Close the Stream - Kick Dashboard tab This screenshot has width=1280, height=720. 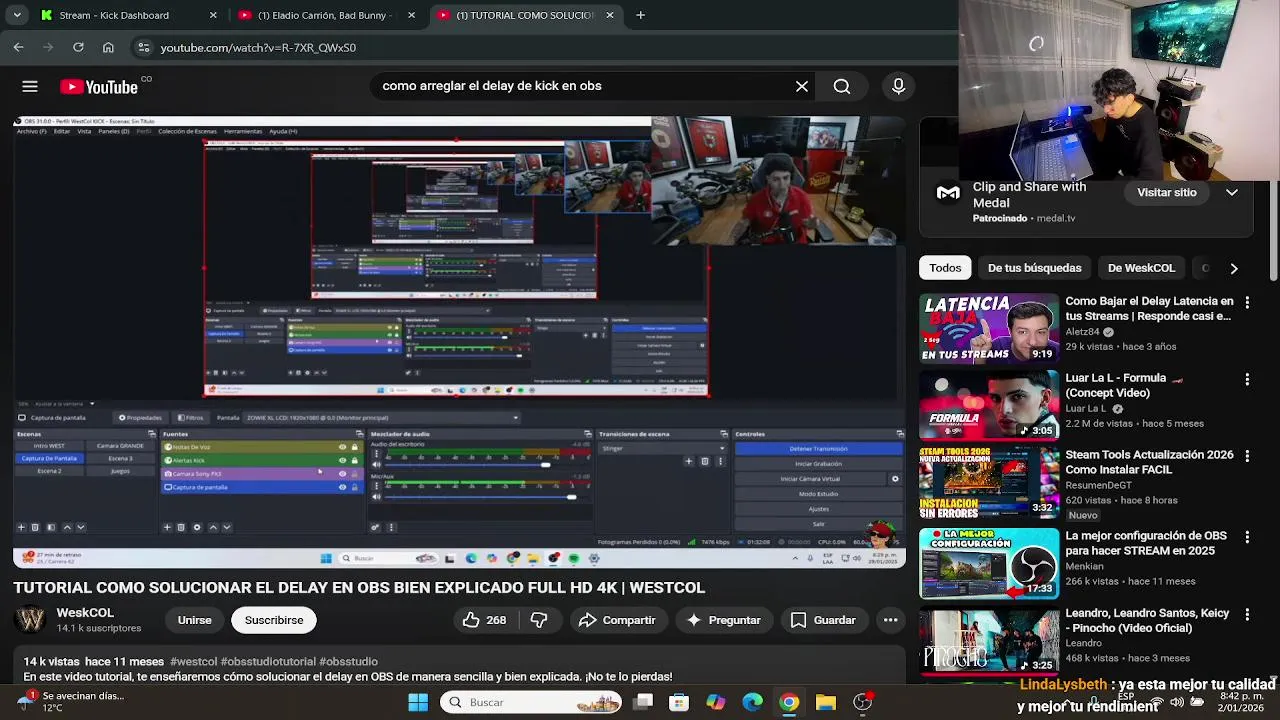pos(213,15)
